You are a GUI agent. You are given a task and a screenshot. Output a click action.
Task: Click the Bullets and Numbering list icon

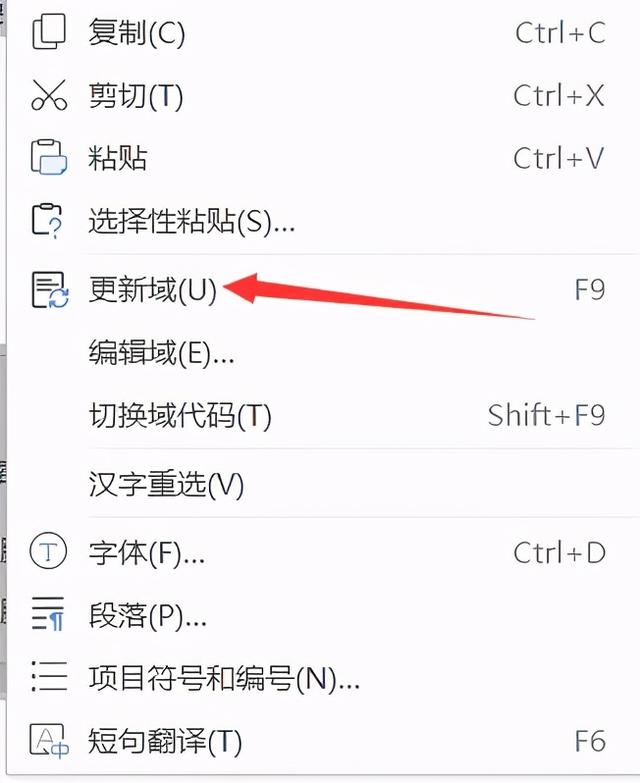click(49, 677)
